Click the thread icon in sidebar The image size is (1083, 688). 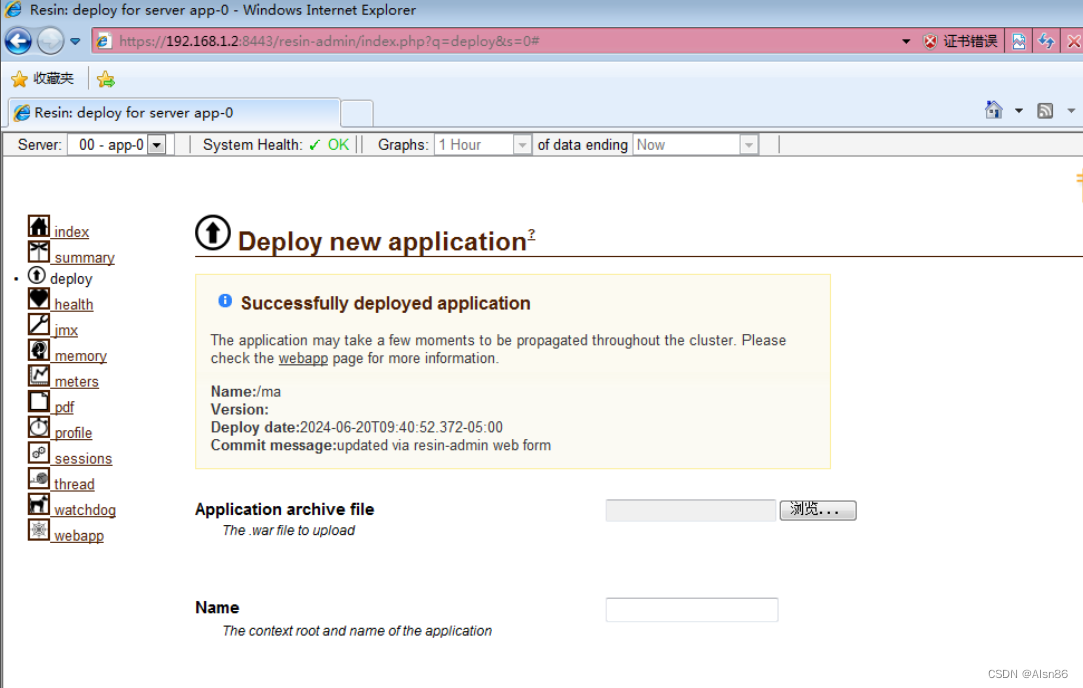tap(39, 478)
